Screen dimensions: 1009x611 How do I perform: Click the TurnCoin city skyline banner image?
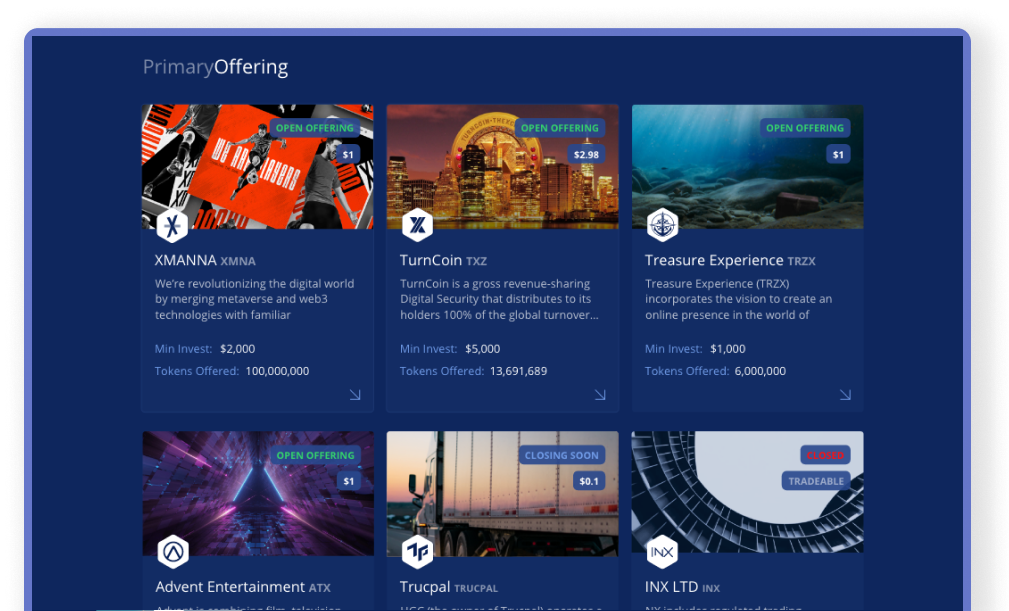[x=503, y=167]
